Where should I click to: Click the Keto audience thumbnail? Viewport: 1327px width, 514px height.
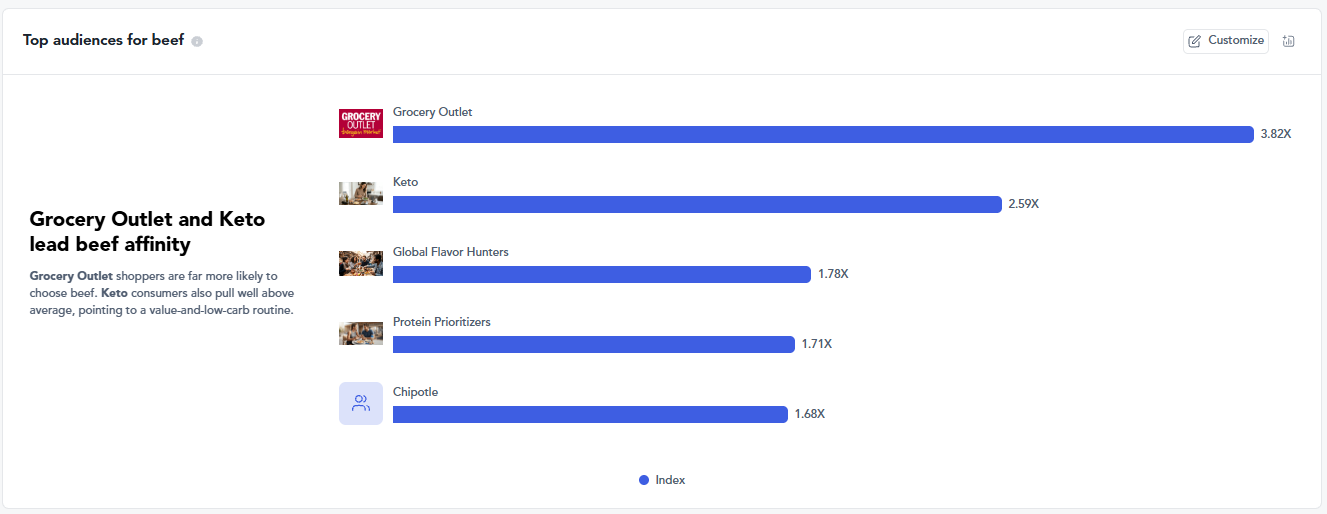tap(361, 194)
